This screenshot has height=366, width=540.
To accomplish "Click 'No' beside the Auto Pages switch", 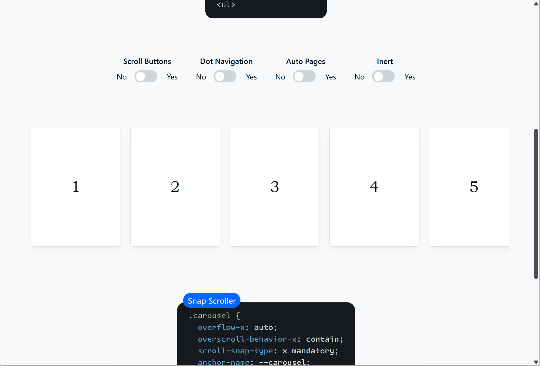I will point(280,77).
